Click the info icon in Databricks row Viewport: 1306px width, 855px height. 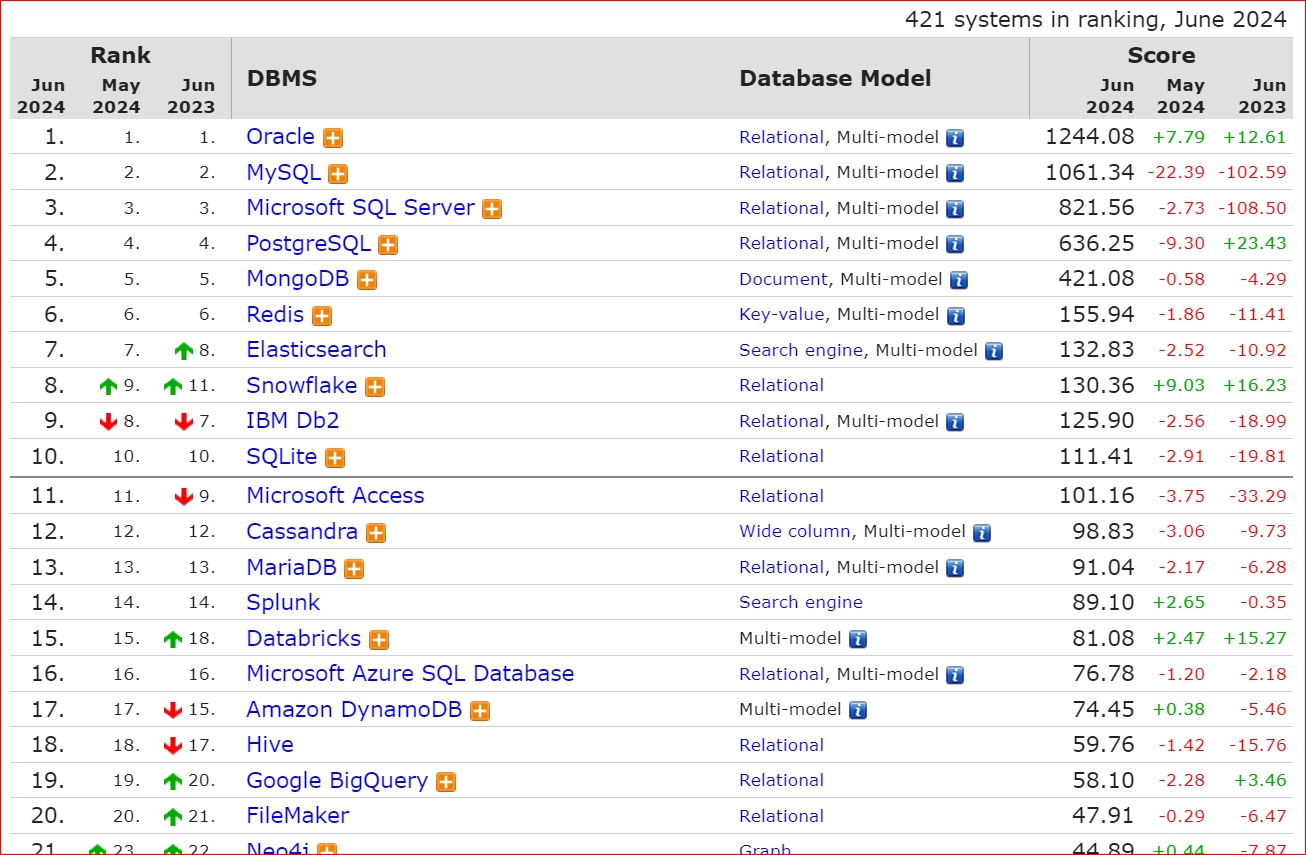click(858, 639)
